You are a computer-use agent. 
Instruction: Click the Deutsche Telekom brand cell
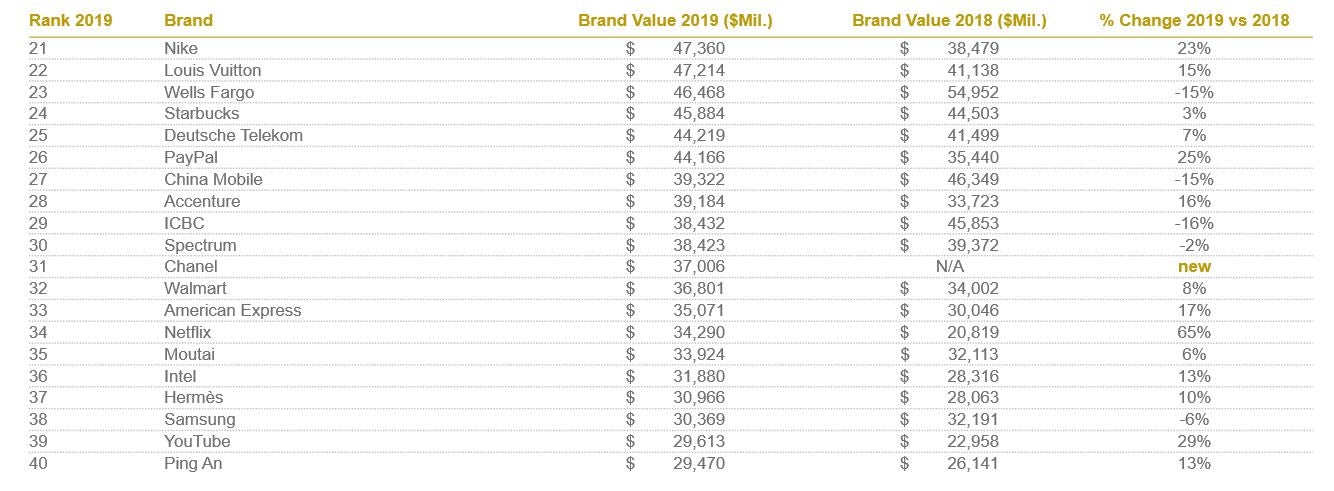[233, 135]
